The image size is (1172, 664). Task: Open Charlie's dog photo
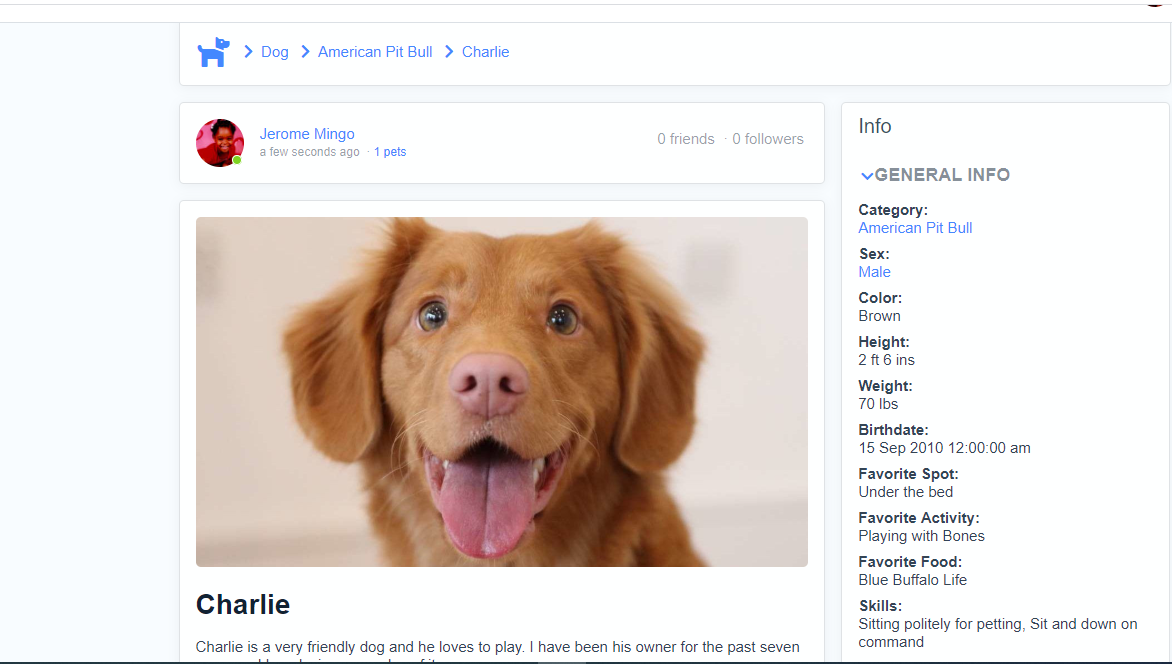tap(502, 392)
